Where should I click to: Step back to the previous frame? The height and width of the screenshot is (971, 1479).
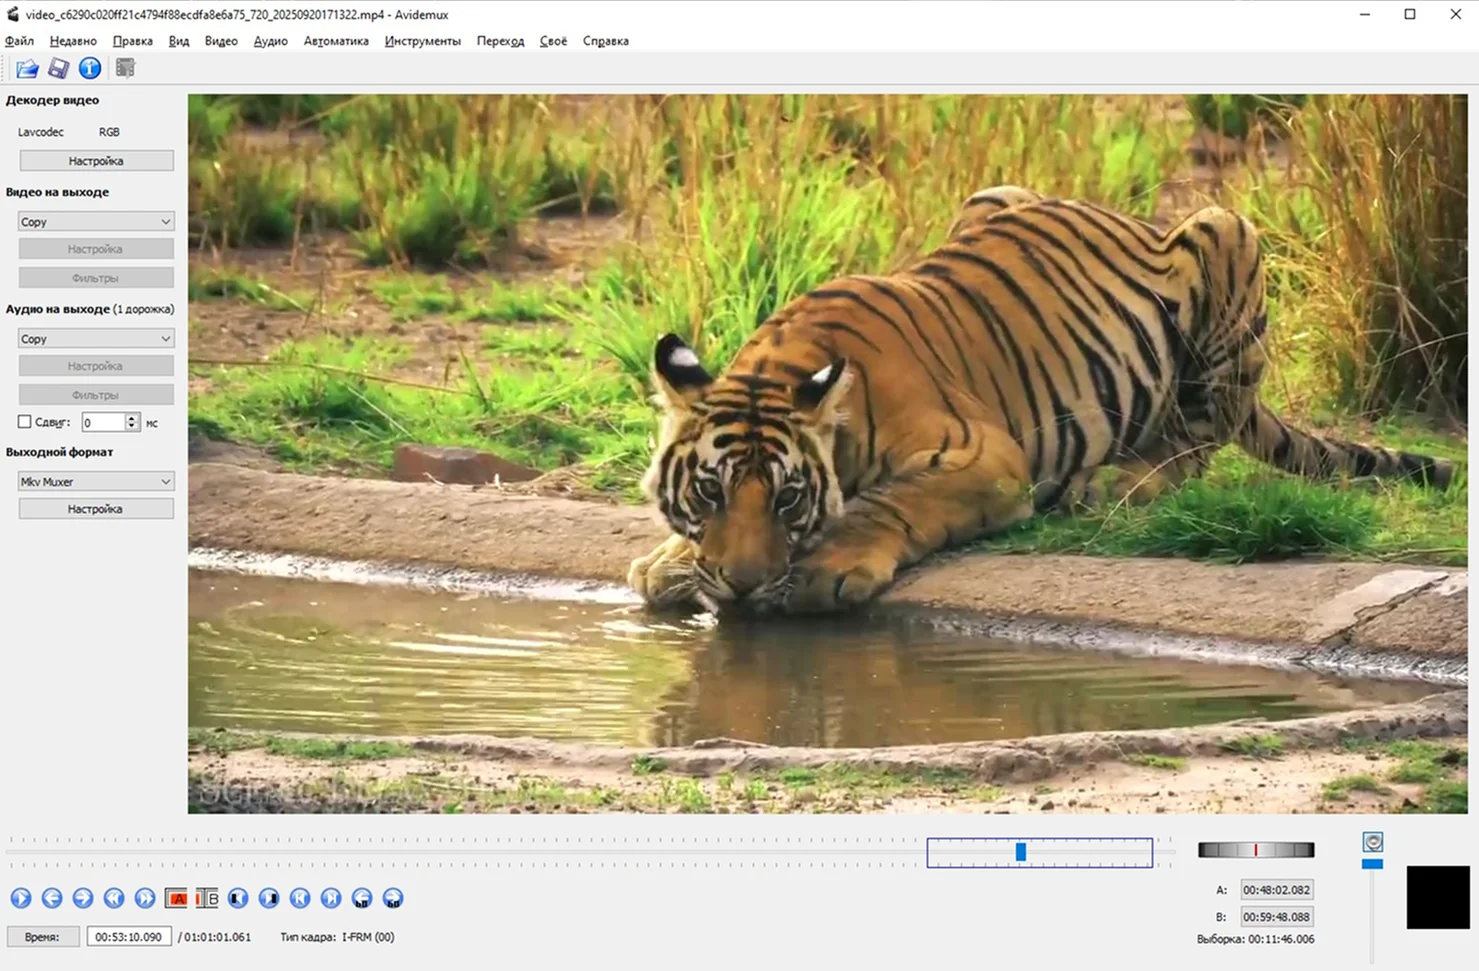coord(52,898)
